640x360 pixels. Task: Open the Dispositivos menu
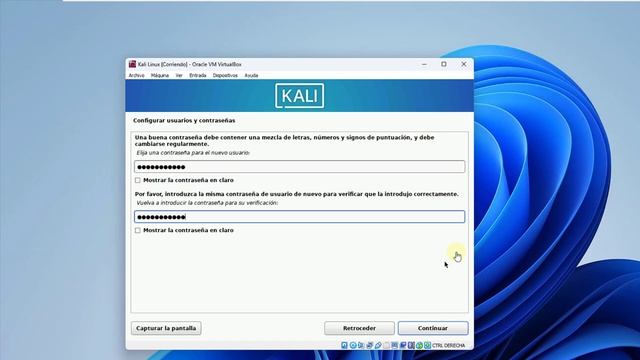pyautogui.click(x=225, y=76)
